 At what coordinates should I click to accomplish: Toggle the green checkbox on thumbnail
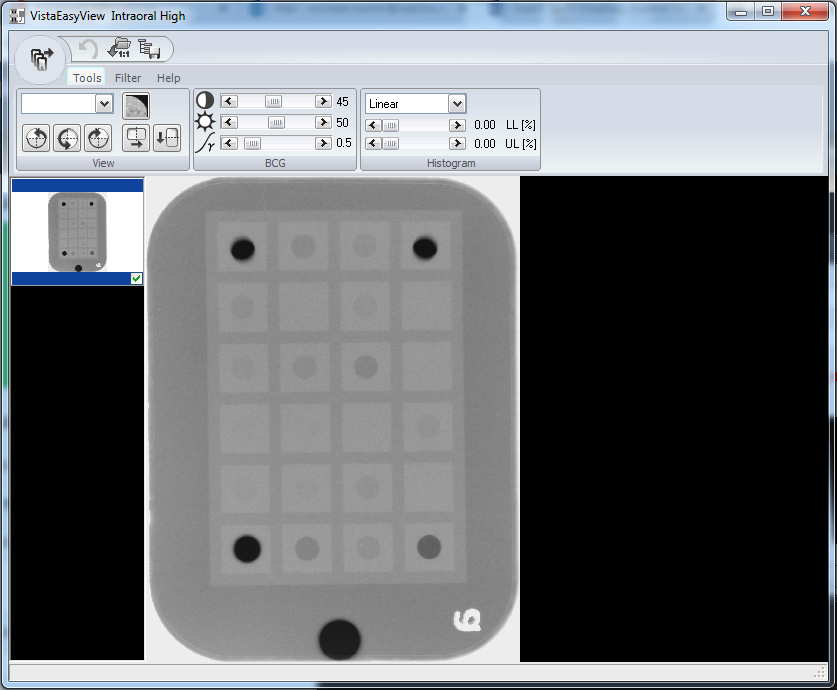coord(136,279)
